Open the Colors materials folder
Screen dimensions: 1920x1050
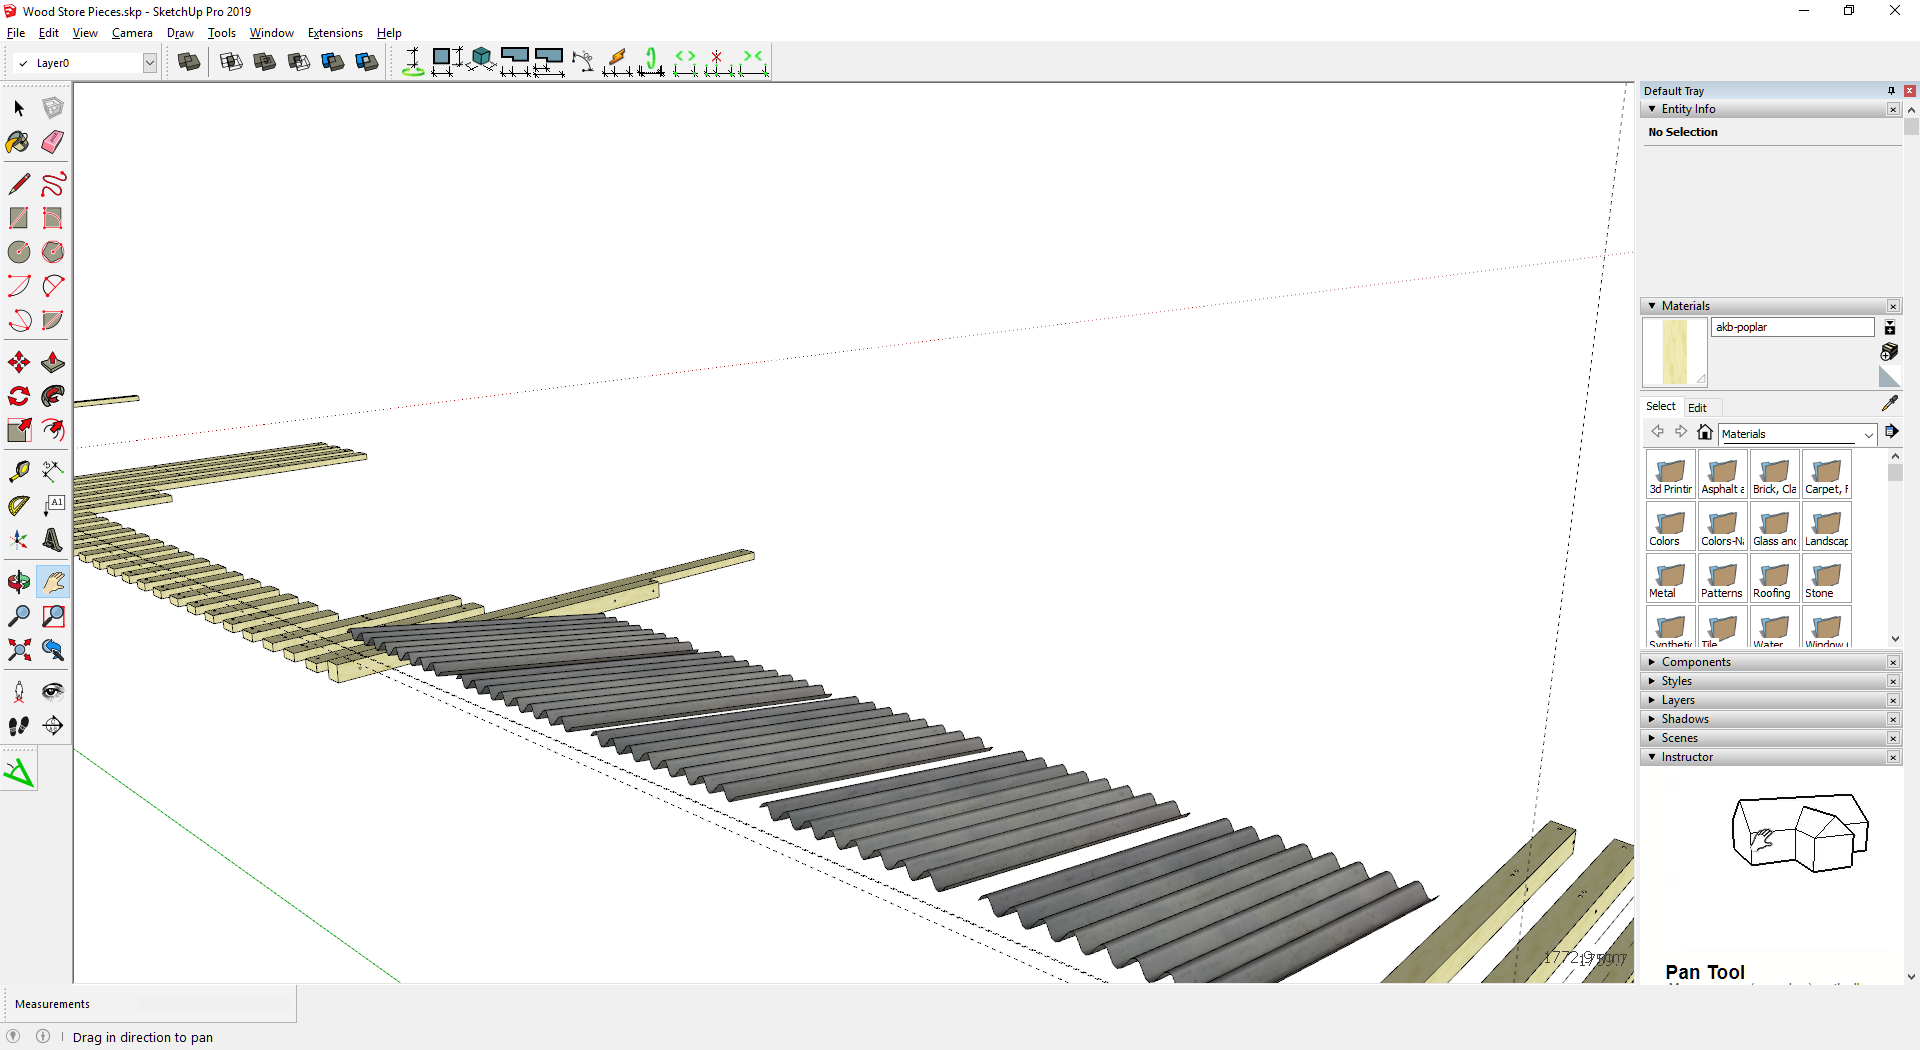[1670, 526]
